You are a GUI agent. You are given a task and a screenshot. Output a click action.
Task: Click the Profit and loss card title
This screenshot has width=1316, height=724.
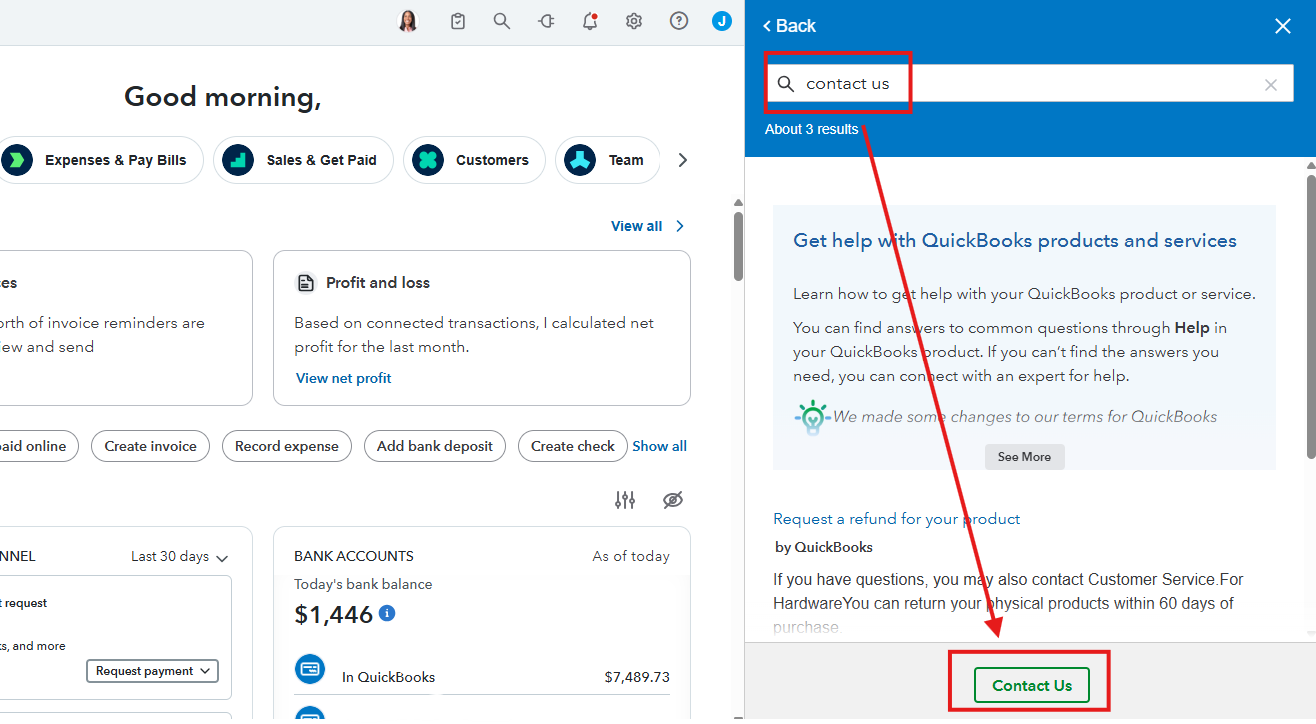pos(378,283)
